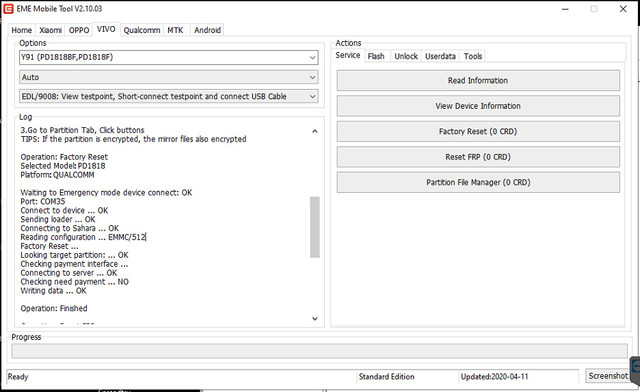Select the VIVO tab
The image size is (640, 392).
[x=106, y=29]
